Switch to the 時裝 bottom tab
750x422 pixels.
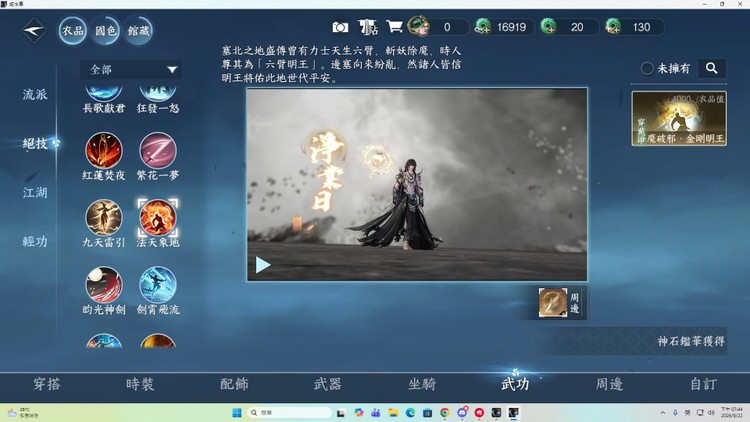tap(140, 384)
